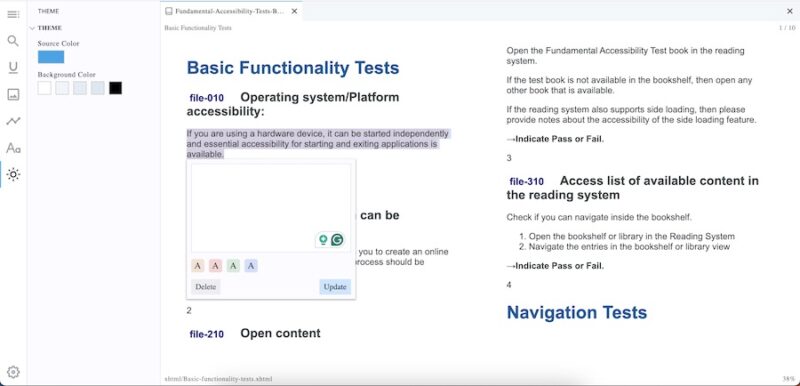Click the Open content heading
This screenshot has width=800, height=386.
281,333
